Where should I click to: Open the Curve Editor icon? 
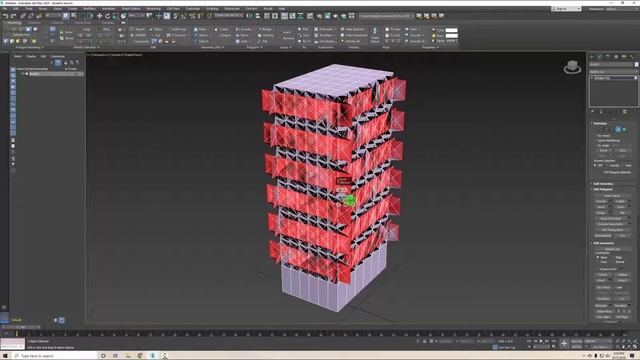click(292, 16)
